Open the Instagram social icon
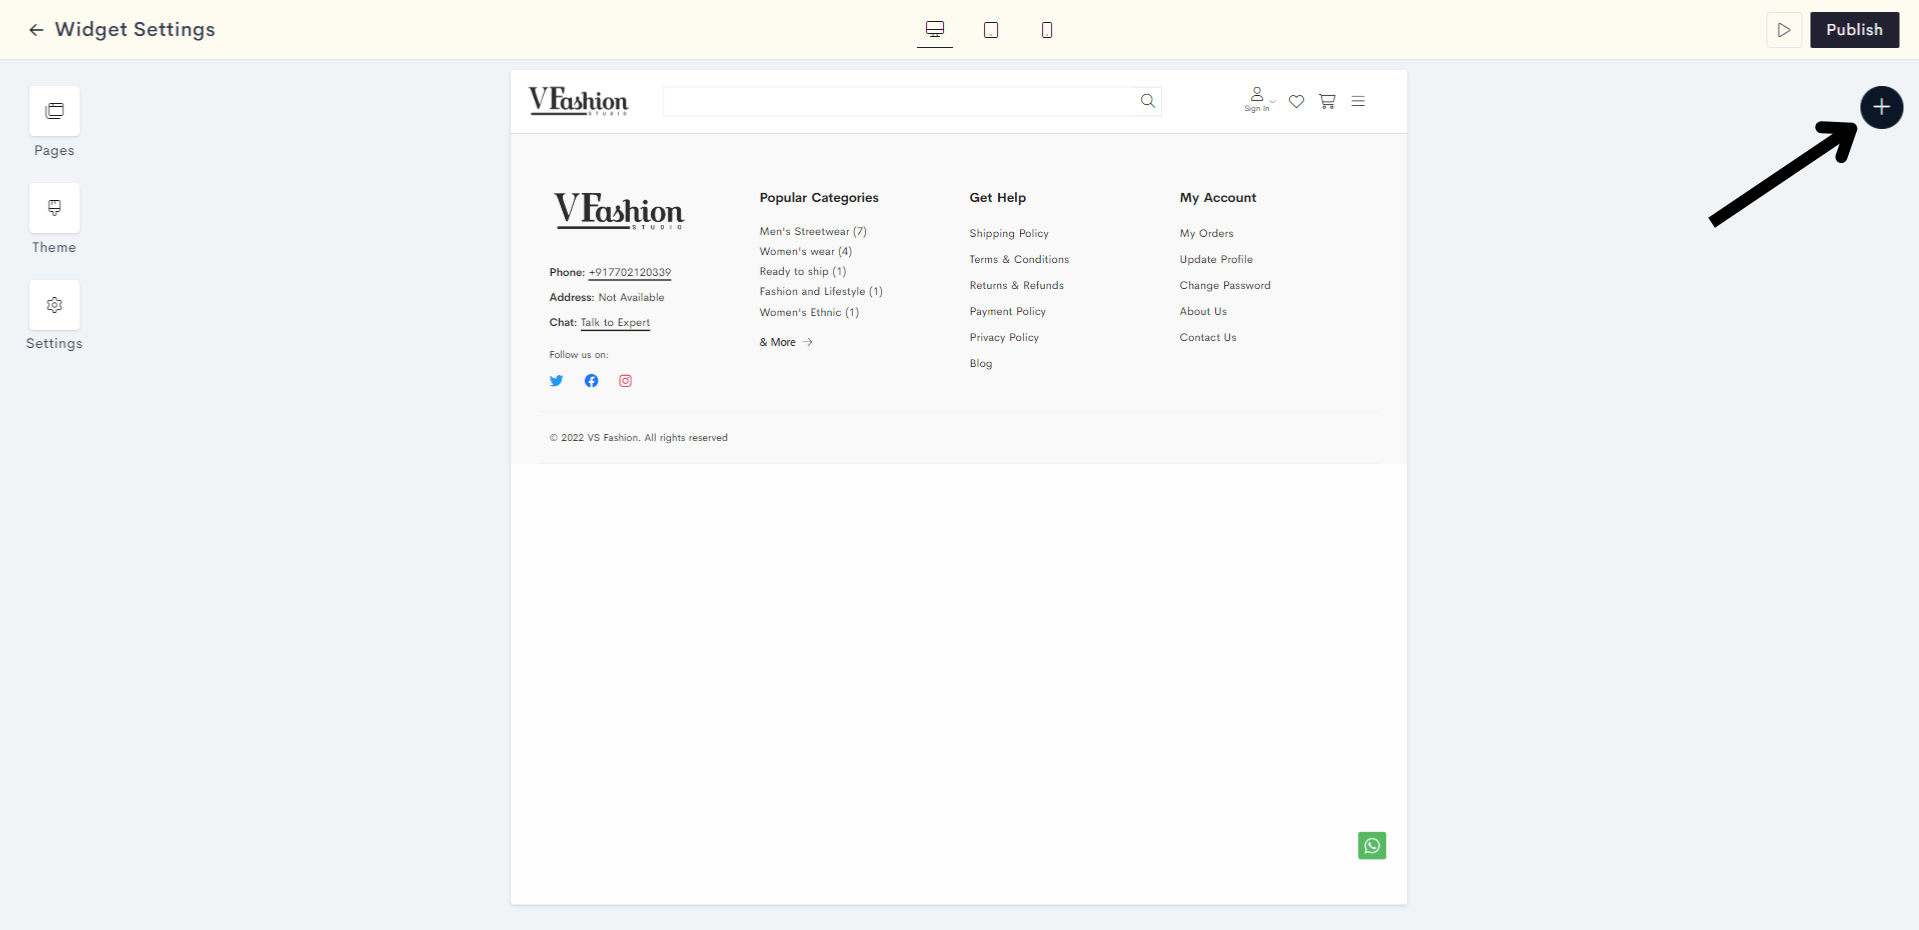The image size is (1919, 930). click(x=625, y=381)
